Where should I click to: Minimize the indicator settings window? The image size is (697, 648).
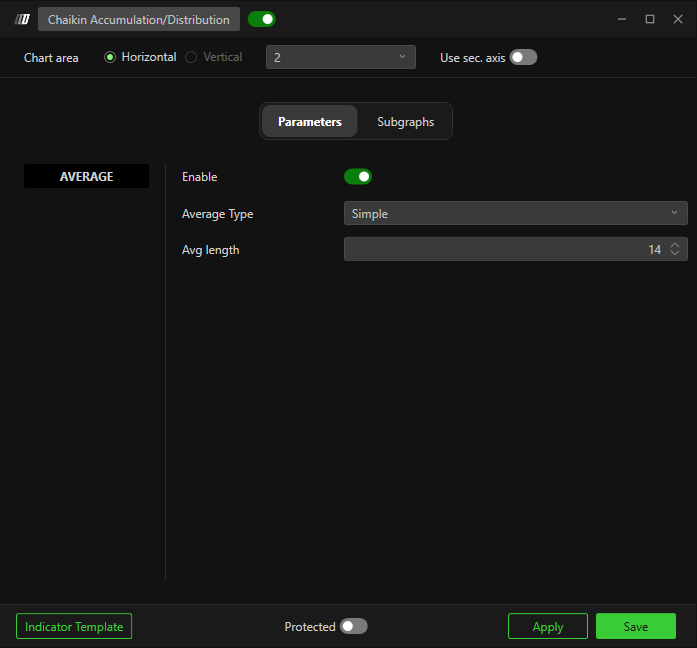pyautogui.click(x=622, y=19)
